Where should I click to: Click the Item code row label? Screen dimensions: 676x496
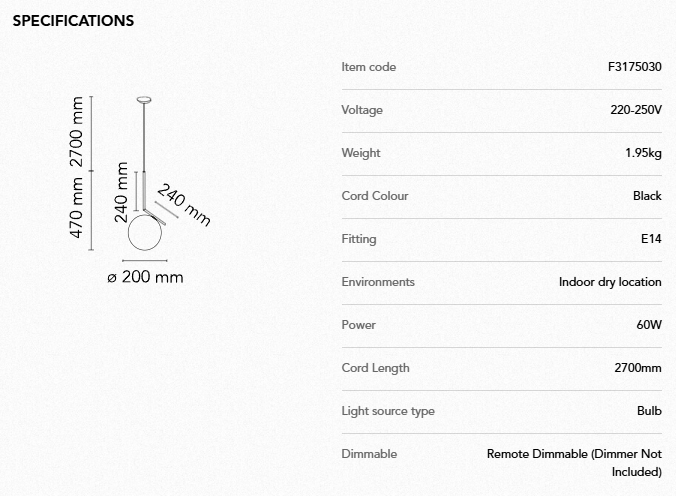368,67
